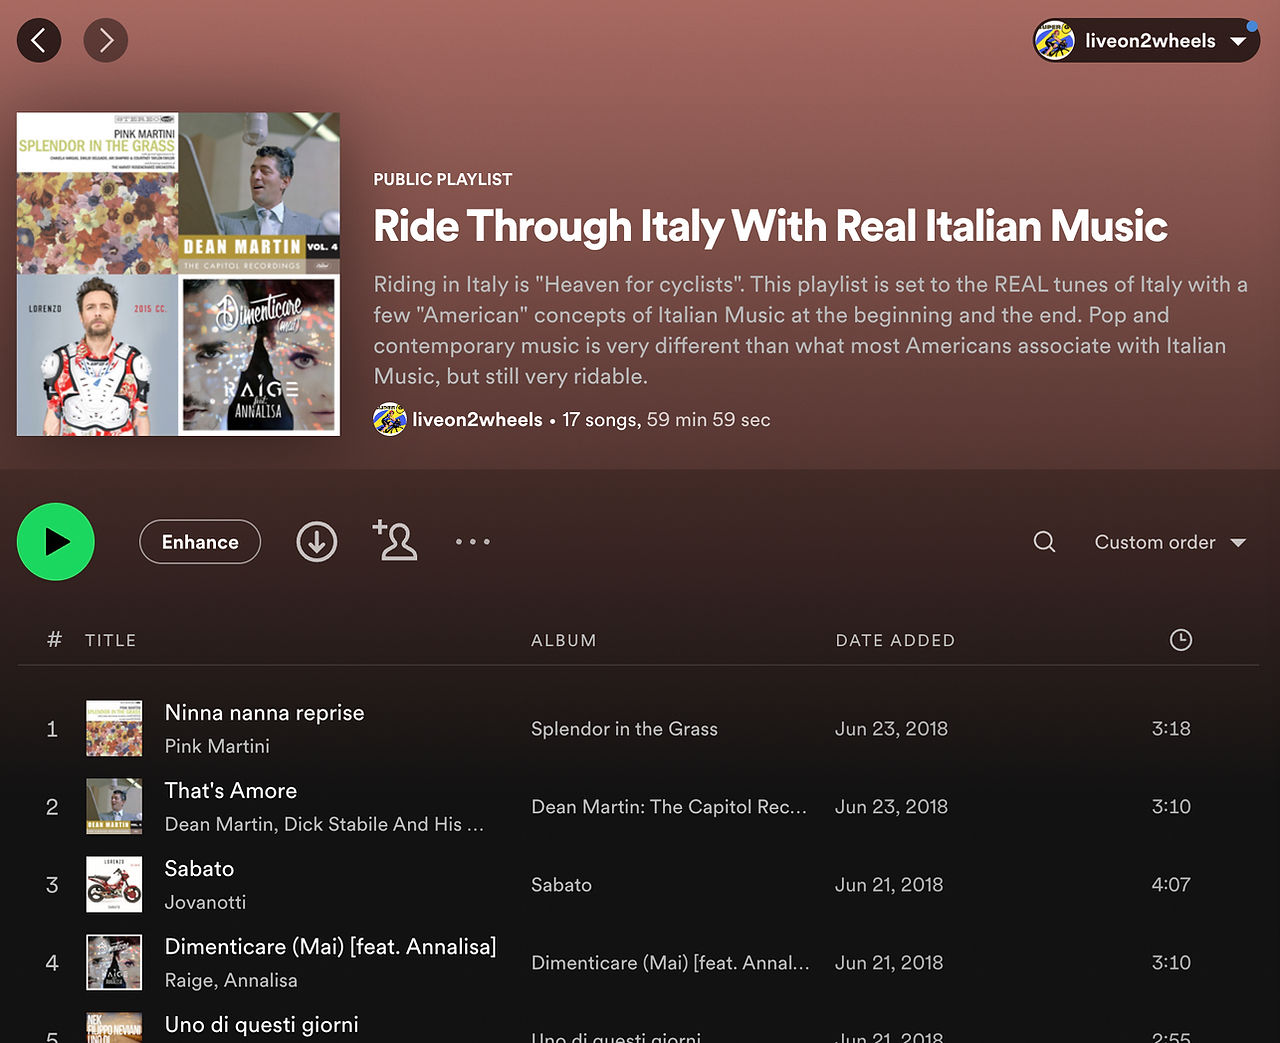Image resolution: width=1280 pixels, height=1043 pixels.
Task: Open the playlist cover art collage
Action: [178, 274]
